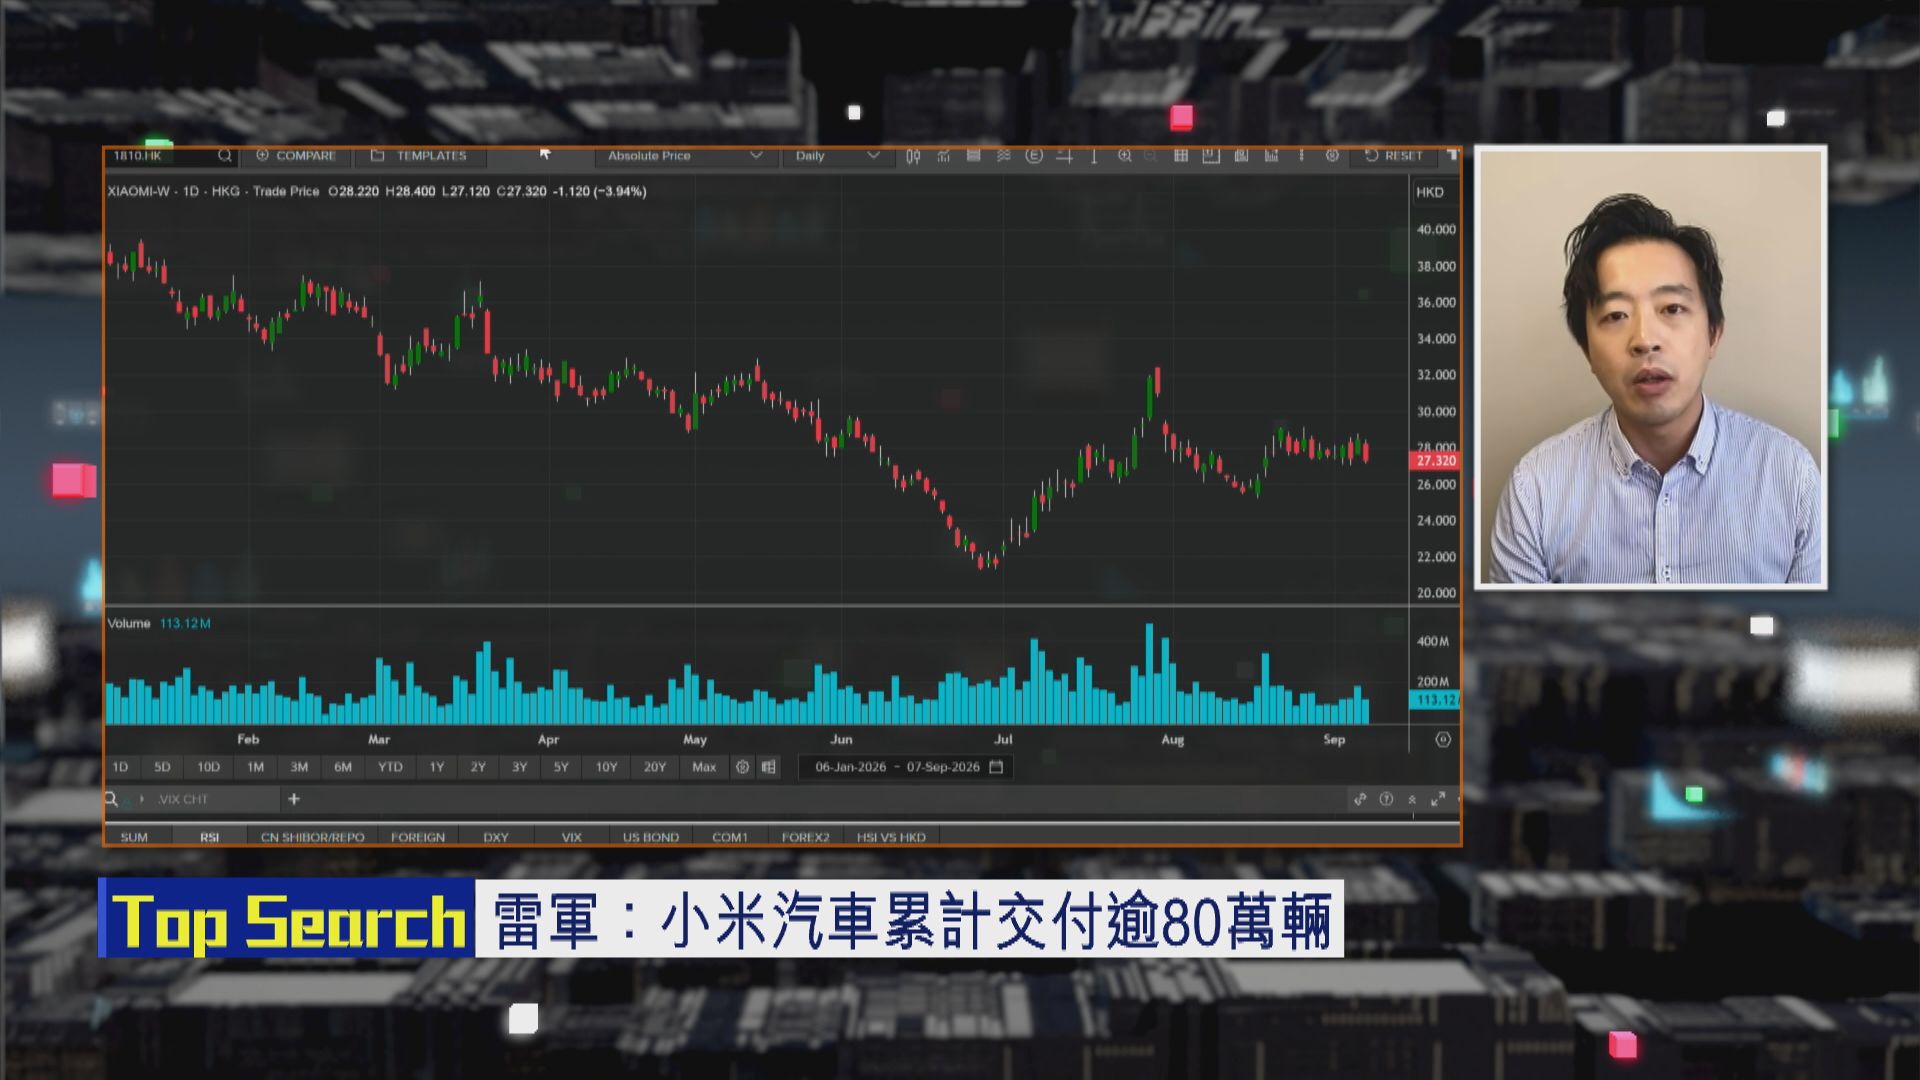Switch to the CN SHIBOR/REPO tab
Viewport: 1920px width, 1080px height.
tap(312, 837)
